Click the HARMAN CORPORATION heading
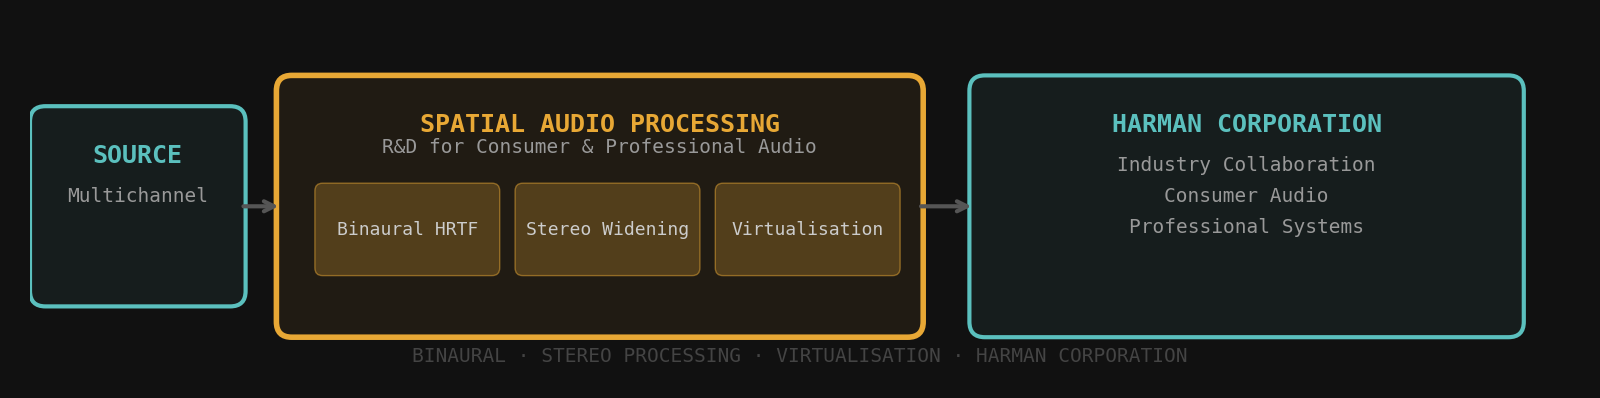 1246,124
